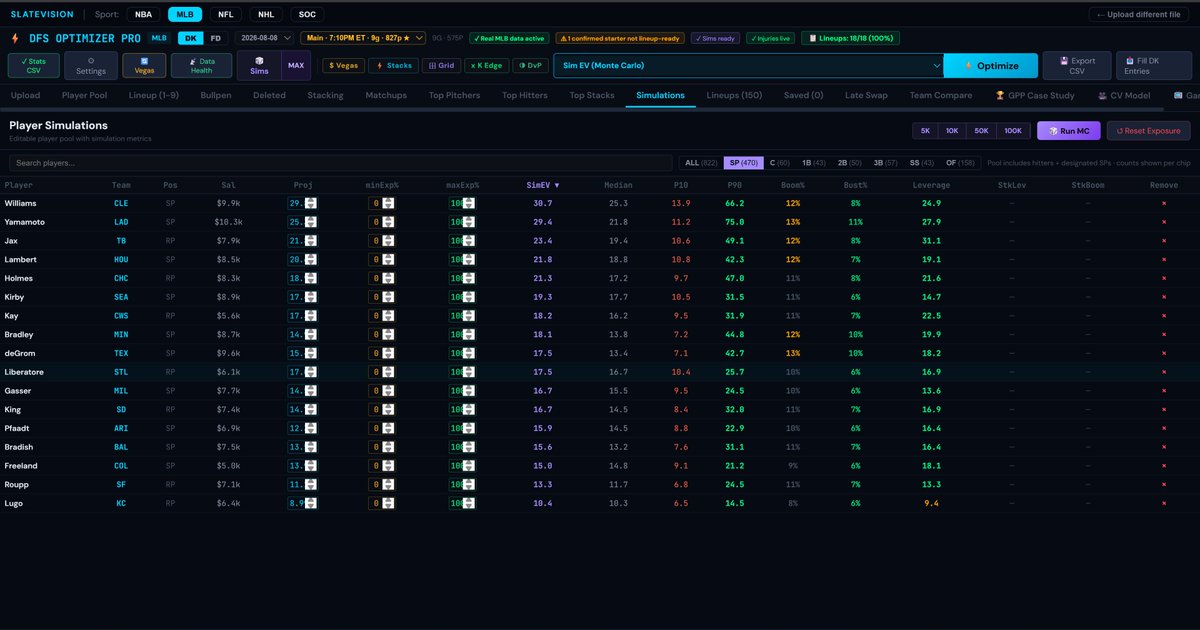The width and height of the screenshot is (1200, 630).
Task: Toggle the Stacks chip
Action: [x=393, y=65]
